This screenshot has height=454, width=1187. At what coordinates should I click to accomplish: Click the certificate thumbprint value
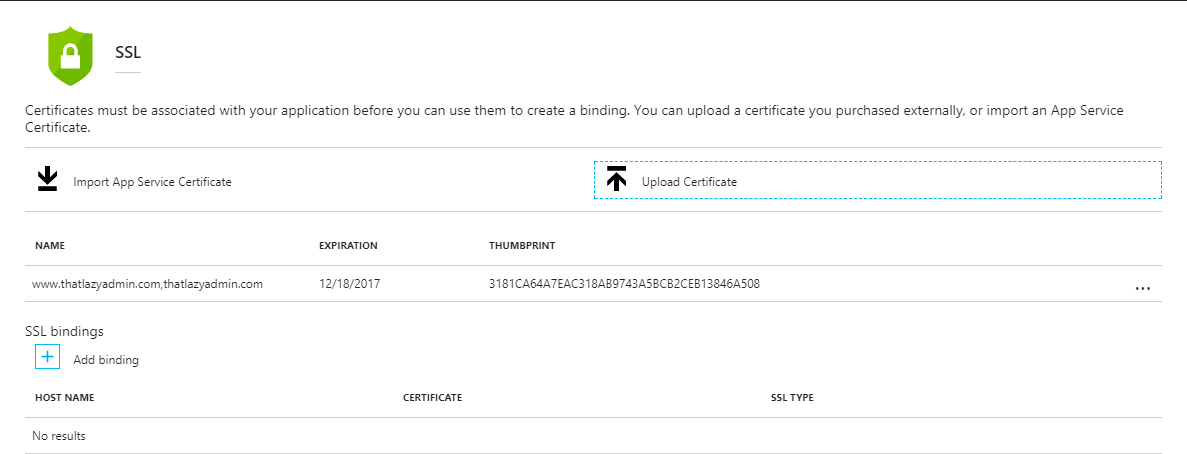click(624, 284)
